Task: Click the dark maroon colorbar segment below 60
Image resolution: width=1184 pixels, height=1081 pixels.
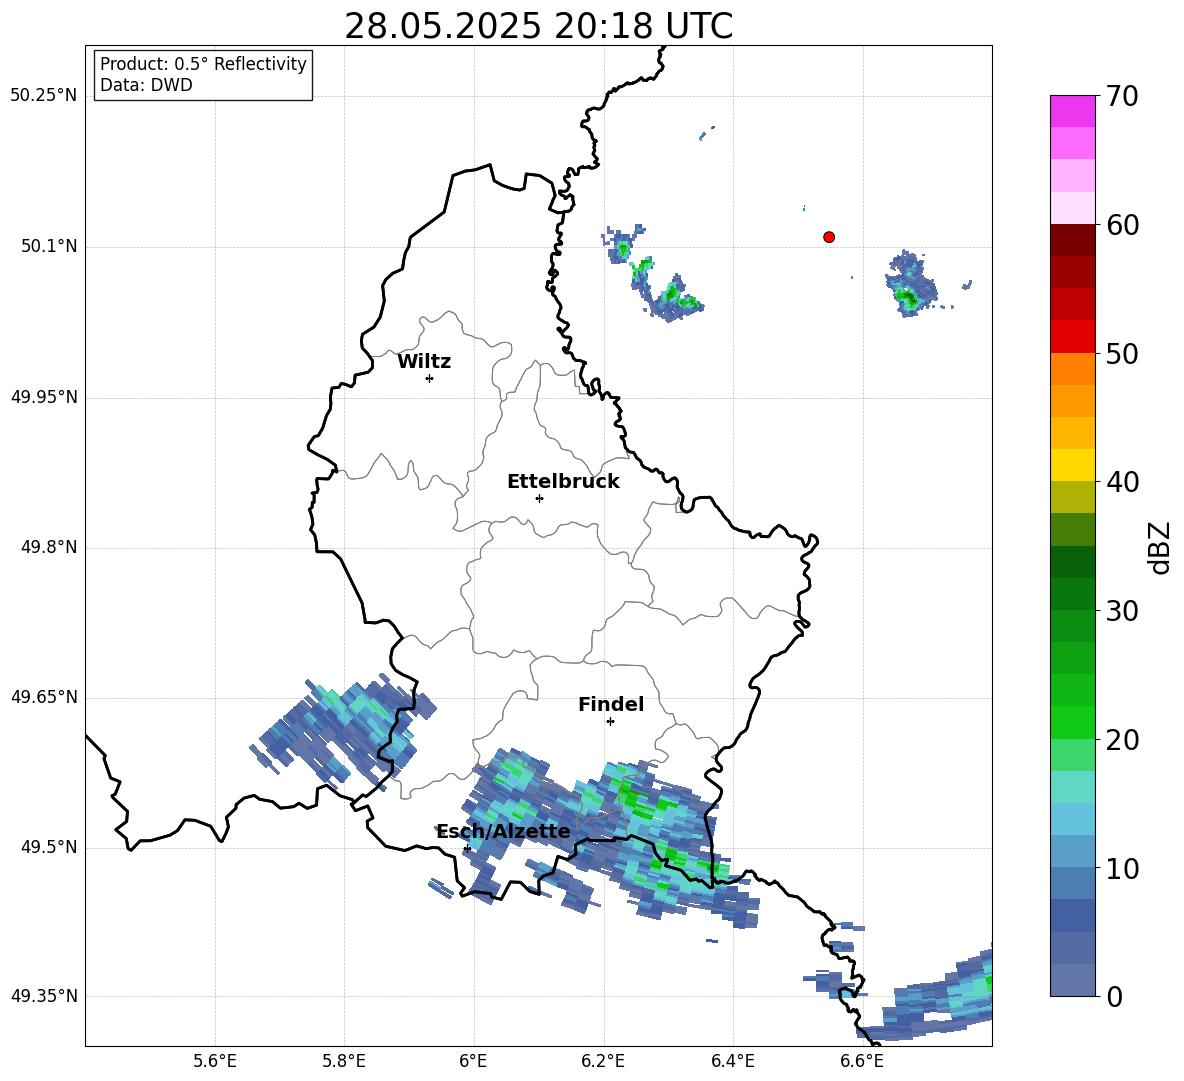Action: (x=1072, y=239)
